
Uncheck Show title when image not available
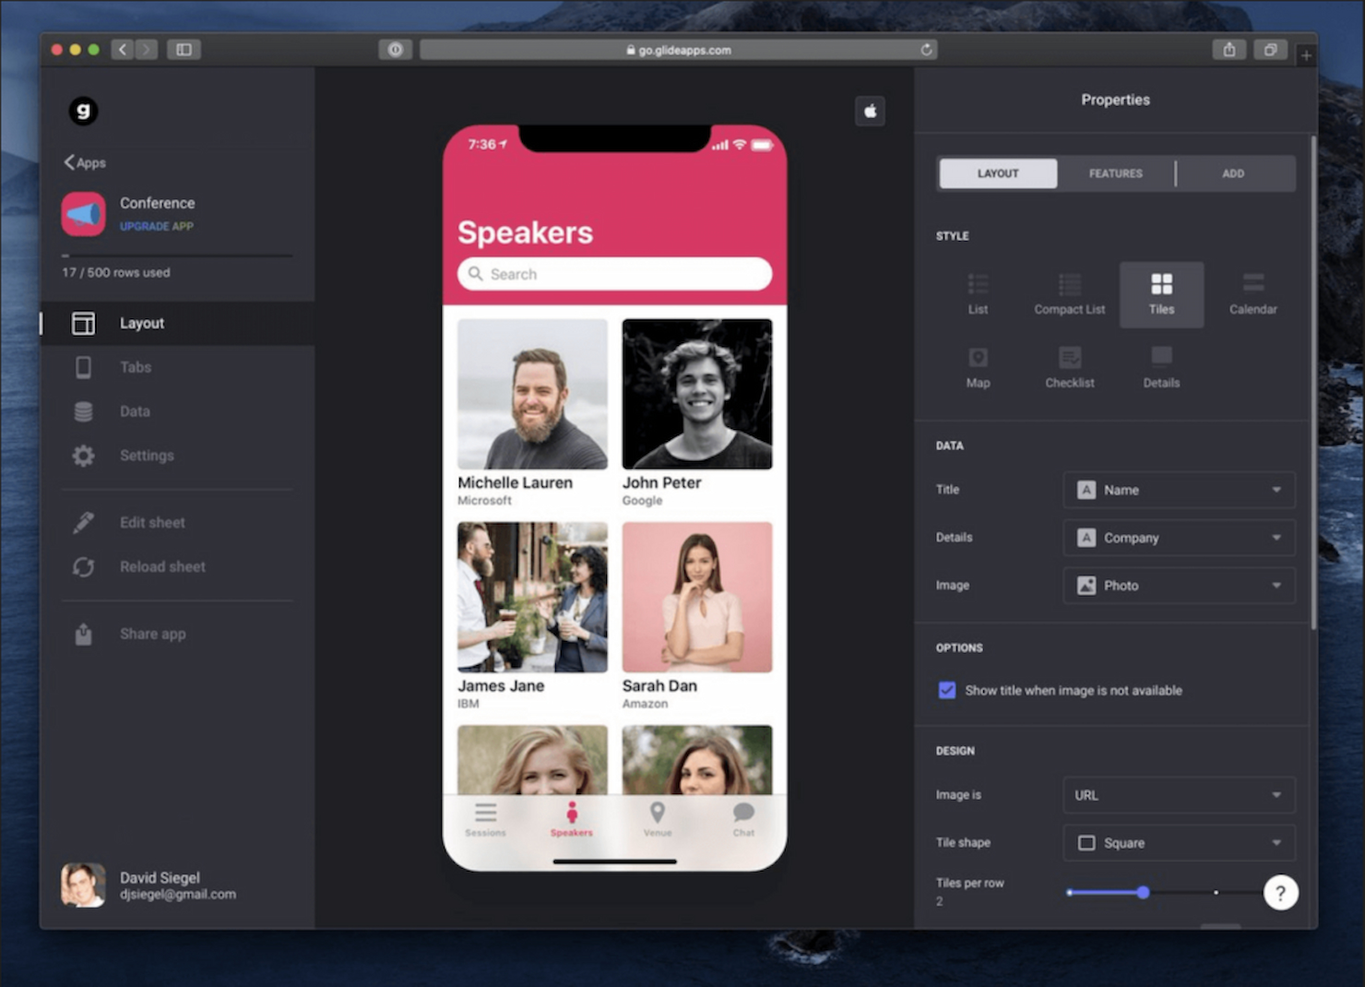pyautogui.click(x=947, y=690)
